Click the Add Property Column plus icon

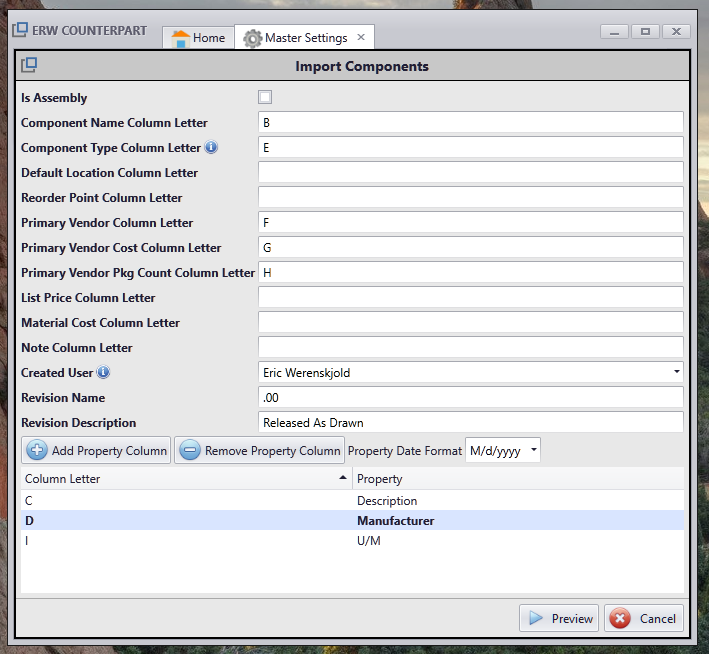click(x=36, y=450)
